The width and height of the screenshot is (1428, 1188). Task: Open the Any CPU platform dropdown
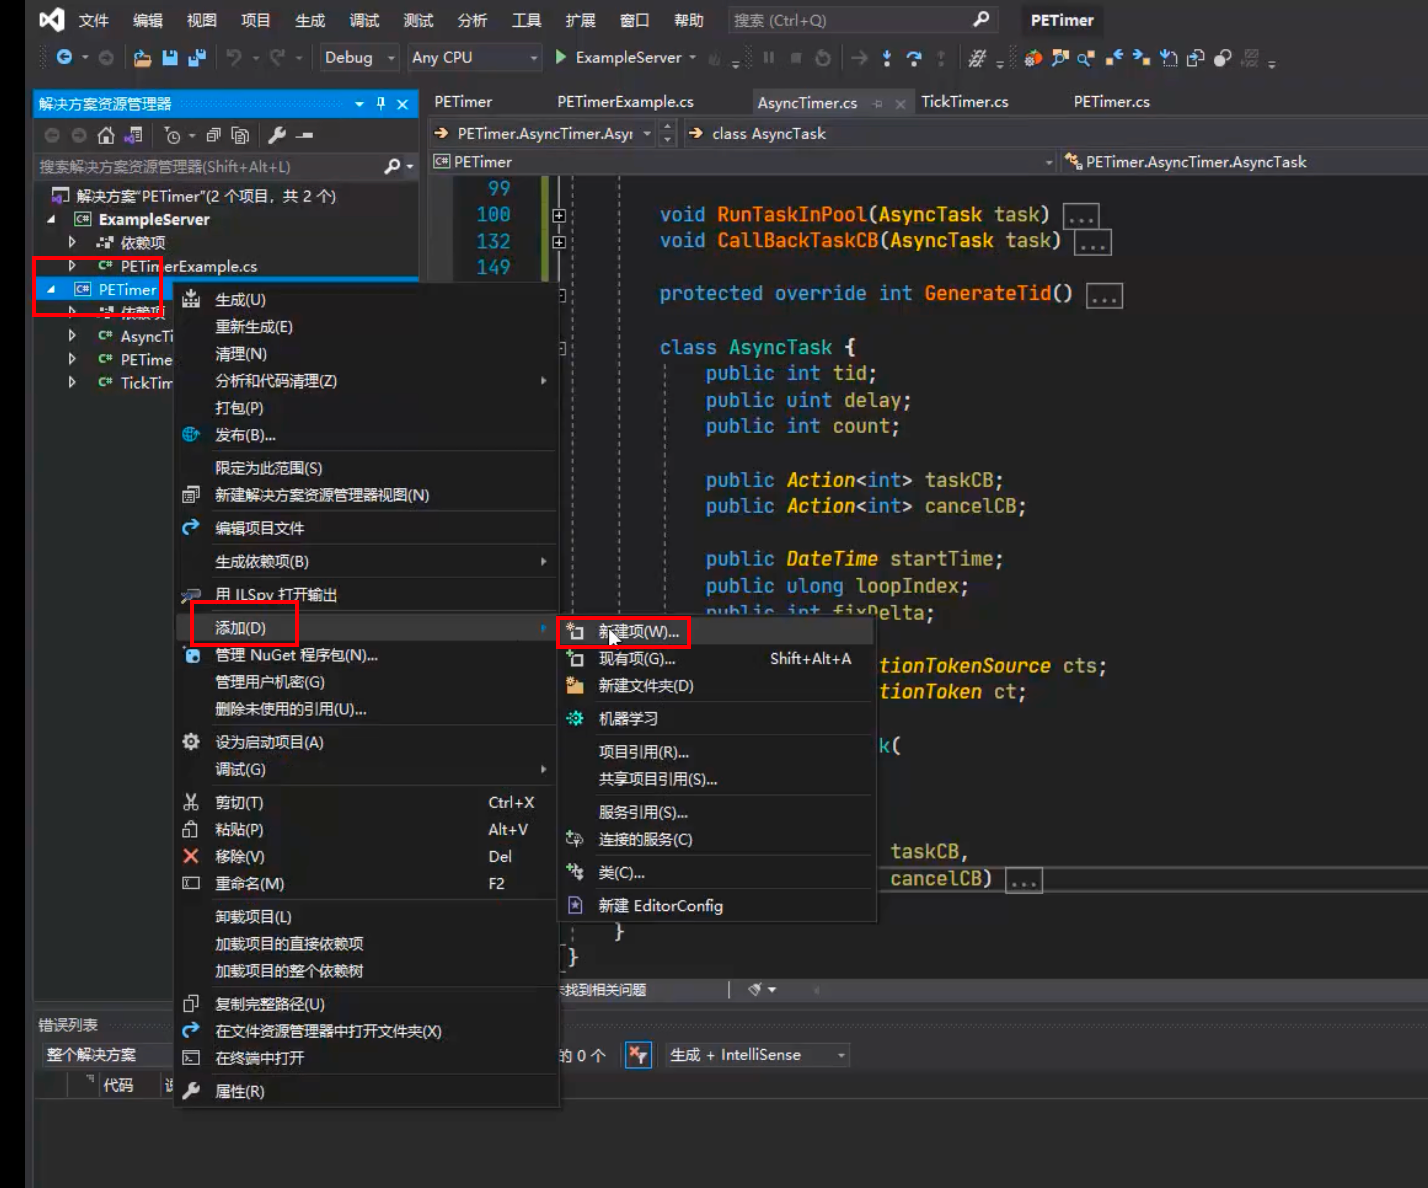click(x=474, y=57)
